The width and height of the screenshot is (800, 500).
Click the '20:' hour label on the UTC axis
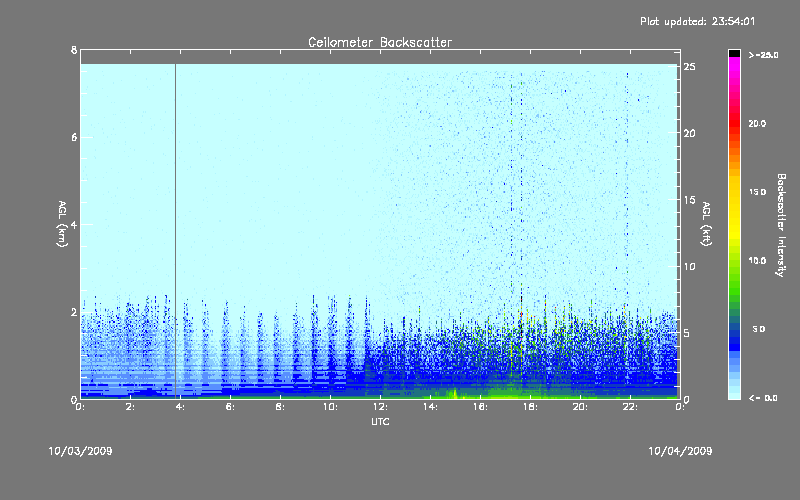click(x=580, y=407)
